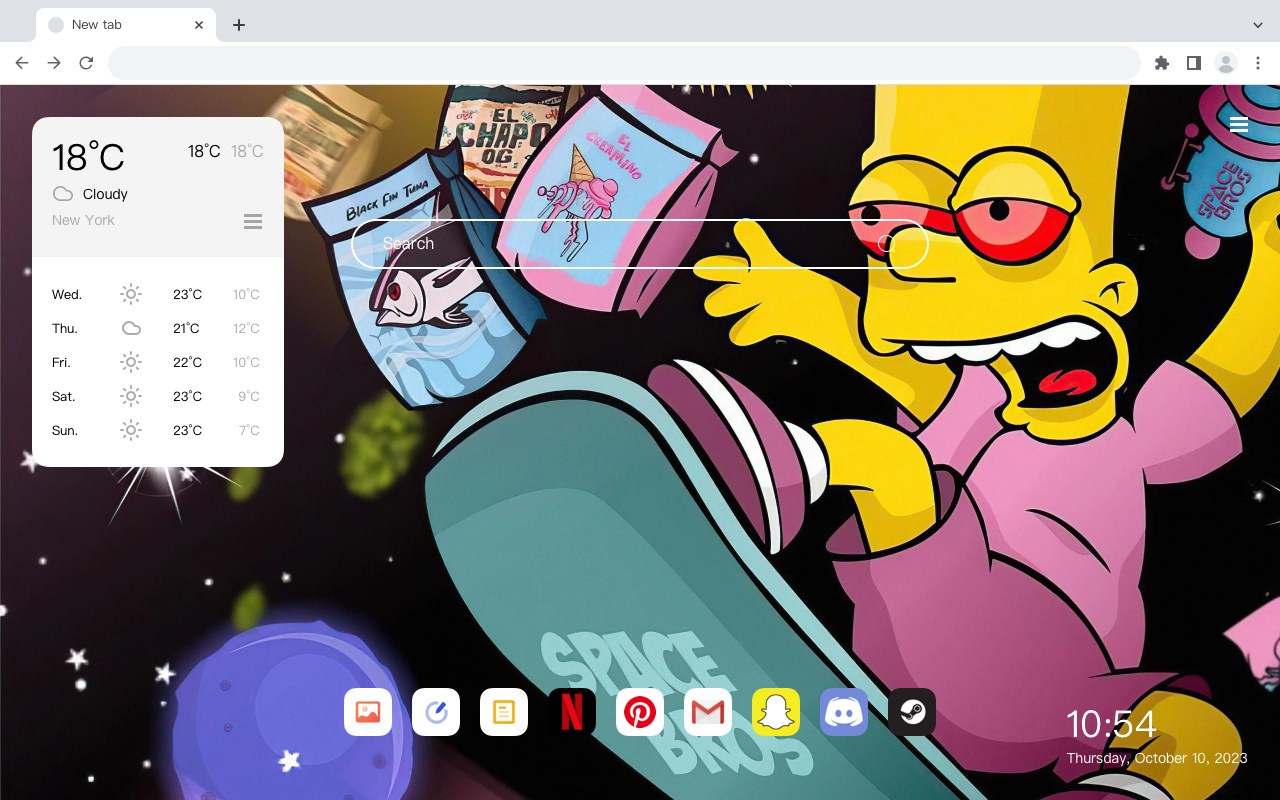Expand the tab search dropdown arrow
This screenshot has height=800, width=1280.
(1258, 25)
